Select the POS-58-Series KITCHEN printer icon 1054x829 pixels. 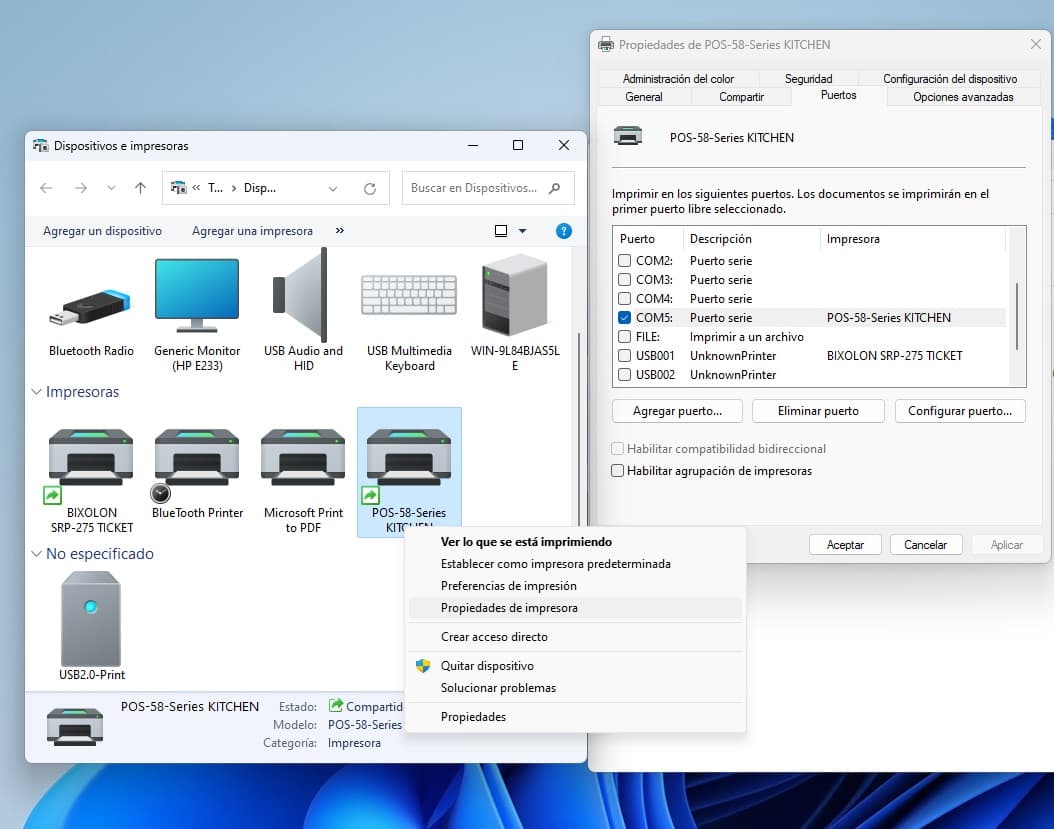[409, 457]
